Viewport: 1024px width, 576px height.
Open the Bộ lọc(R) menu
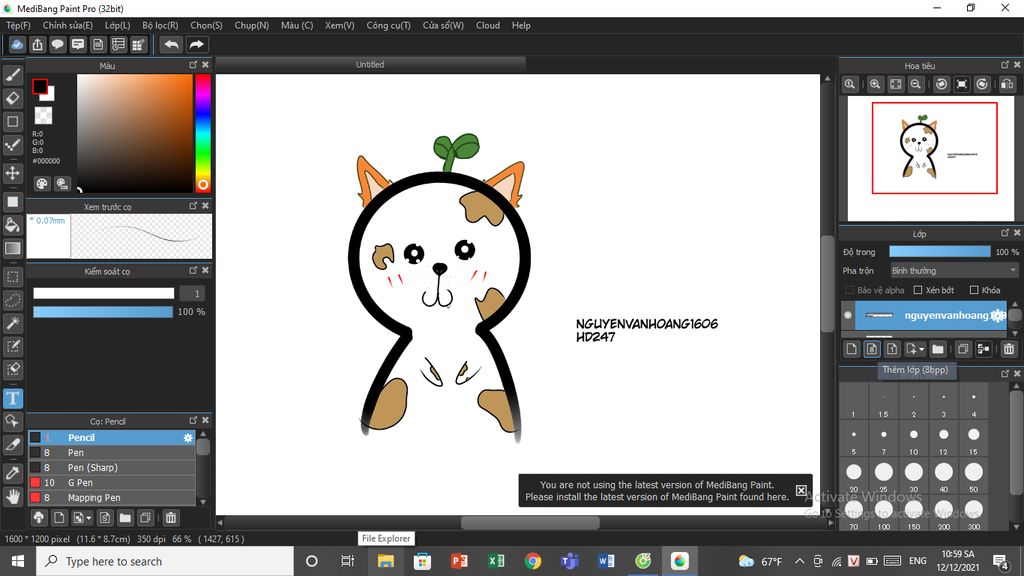[160, 25]
